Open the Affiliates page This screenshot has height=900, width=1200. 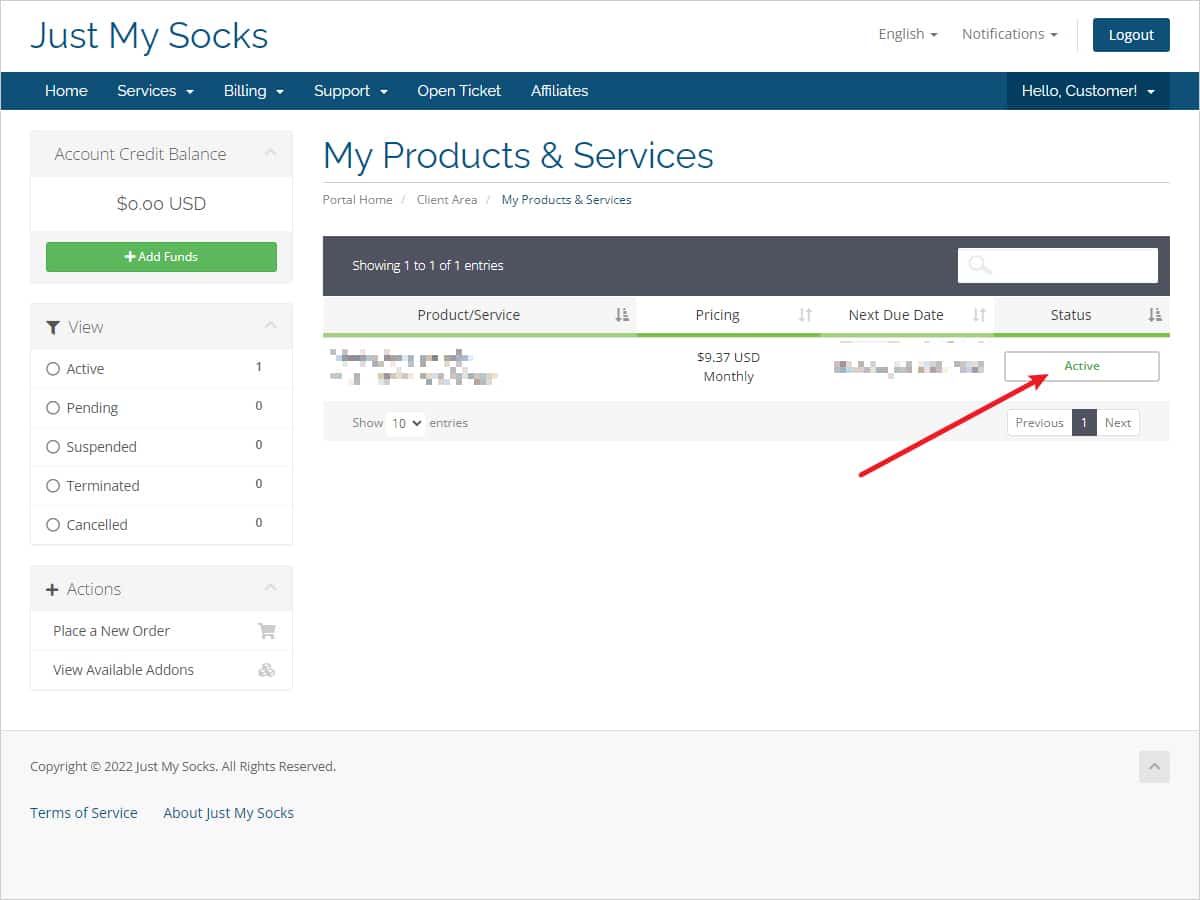(x=559, y=91)
